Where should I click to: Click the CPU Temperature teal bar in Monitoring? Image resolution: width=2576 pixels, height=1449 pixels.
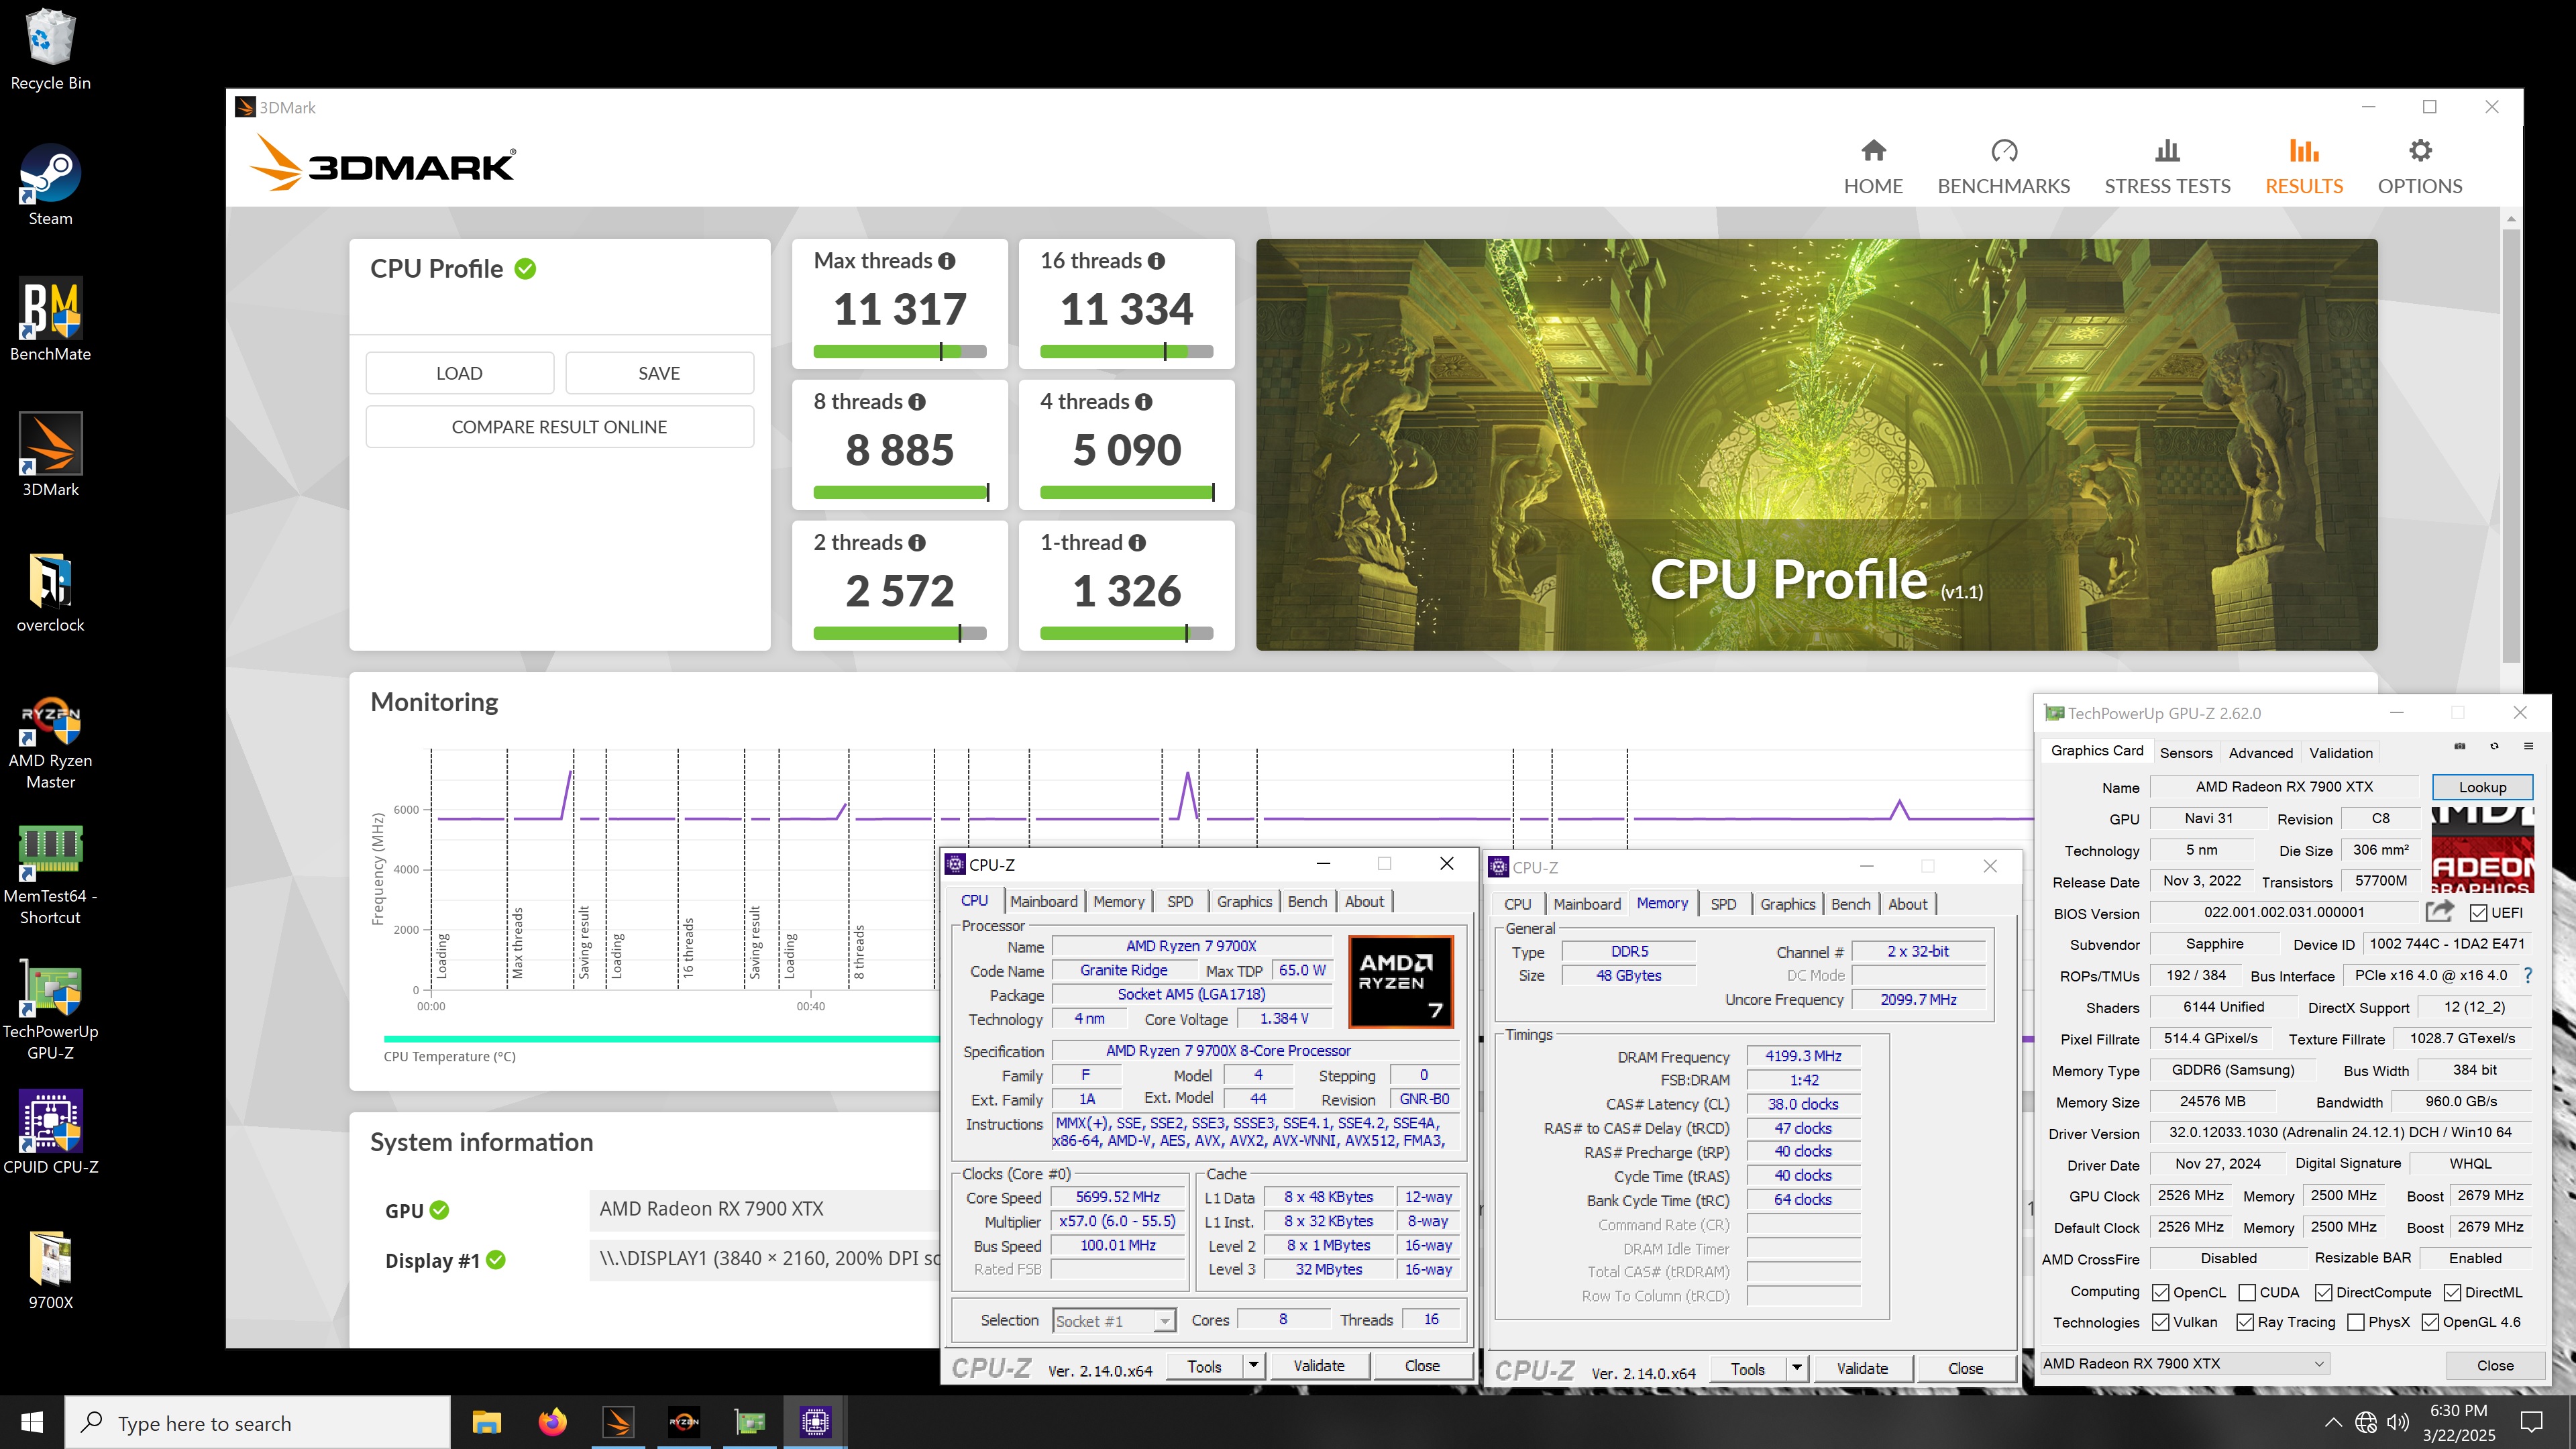pyautogui.click(x=661, y=1039)
